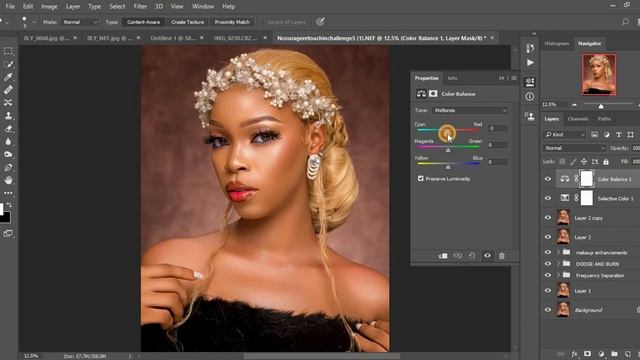
Task: Click the clip to layer icon
Action: (442, 256)
